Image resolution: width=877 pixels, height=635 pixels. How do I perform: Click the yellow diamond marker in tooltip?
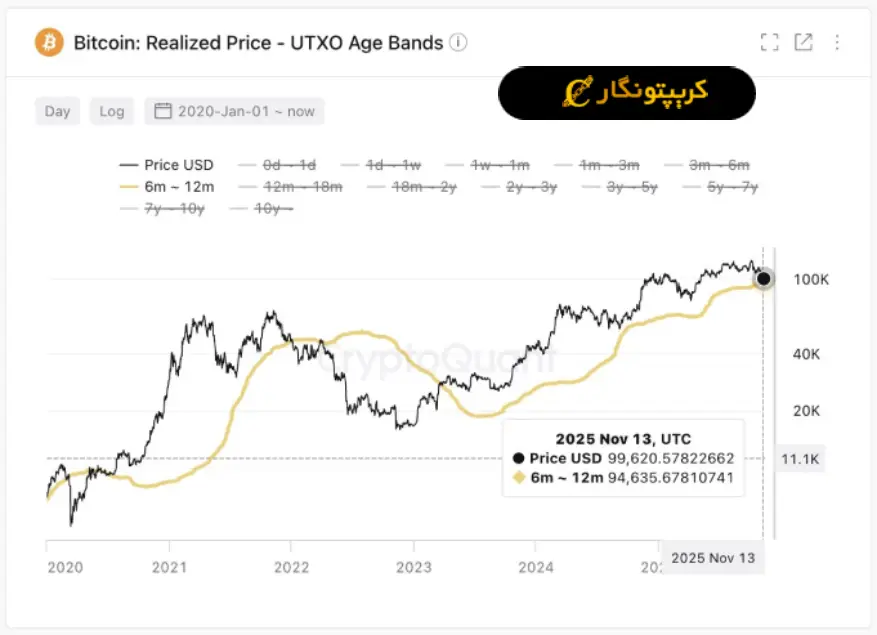[518, 478]
